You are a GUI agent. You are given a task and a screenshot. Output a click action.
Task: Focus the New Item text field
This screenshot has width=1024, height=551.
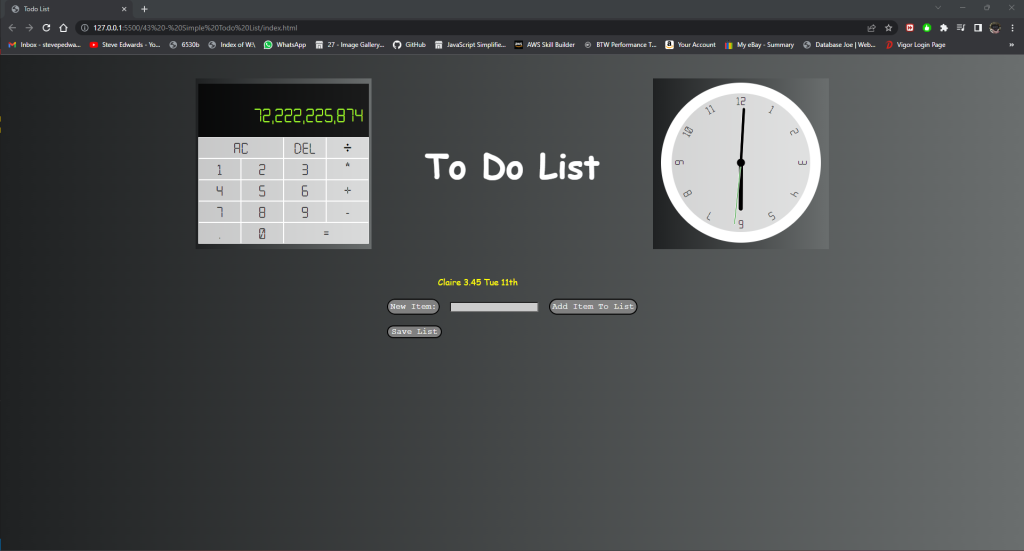494,307
